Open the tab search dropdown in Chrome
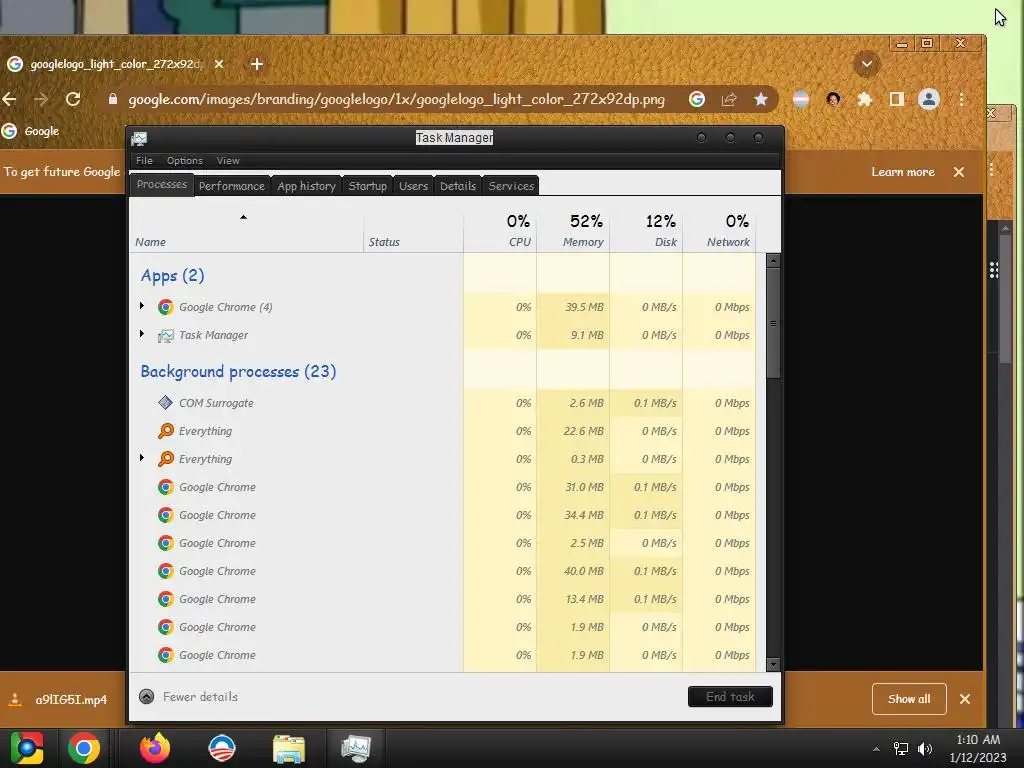This screenshot has height=768, width=1024. (867, 64)
